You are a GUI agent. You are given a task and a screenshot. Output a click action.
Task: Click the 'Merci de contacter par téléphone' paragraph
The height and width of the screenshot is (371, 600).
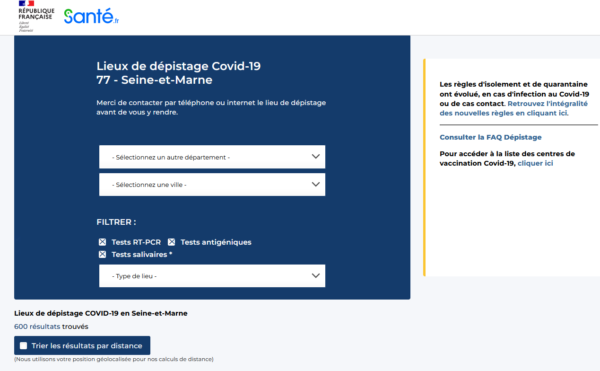[x=211, y=107]
